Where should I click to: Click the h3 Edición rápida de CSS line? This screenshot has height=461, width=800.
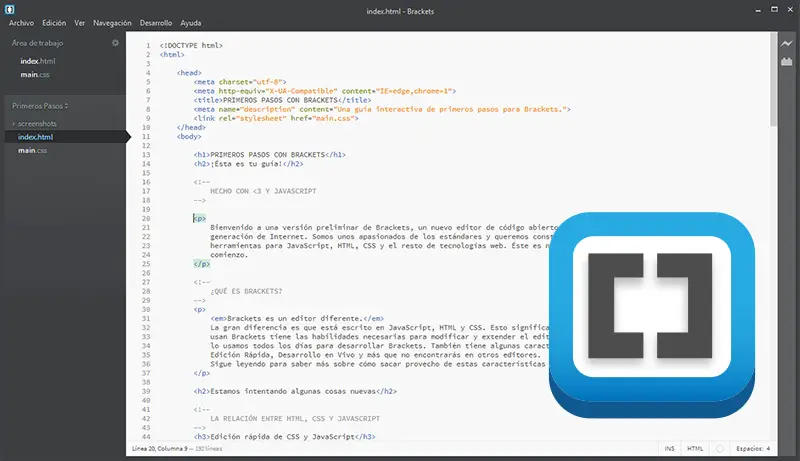point(284,437)
